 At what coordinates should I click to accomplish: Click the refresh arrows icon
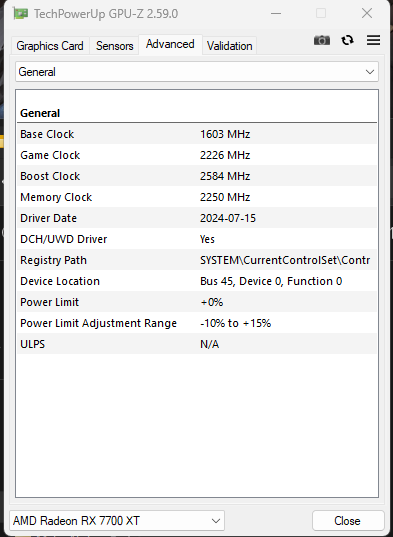coord(347,40)
